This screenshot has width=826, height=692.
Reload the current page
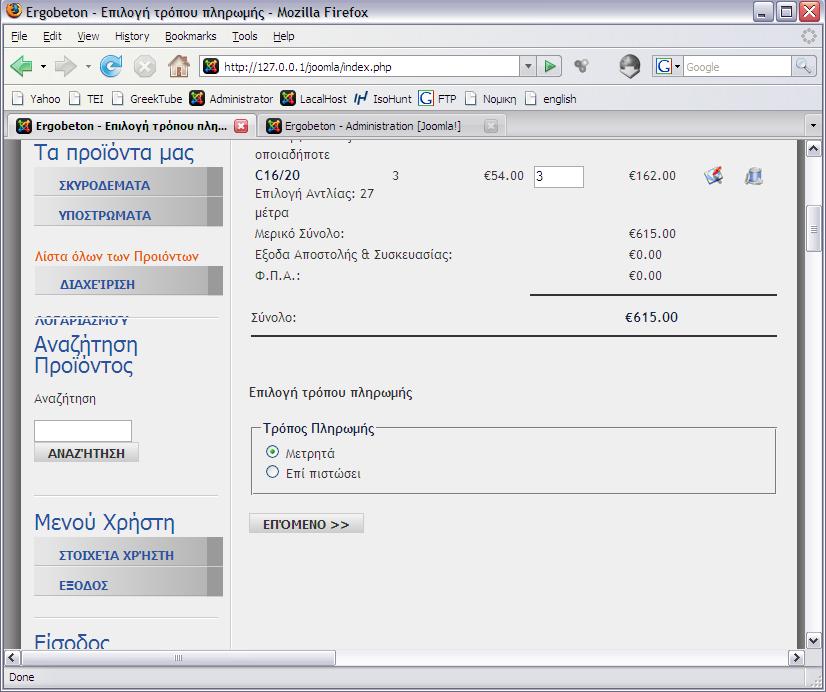click(x=111, y=67)
